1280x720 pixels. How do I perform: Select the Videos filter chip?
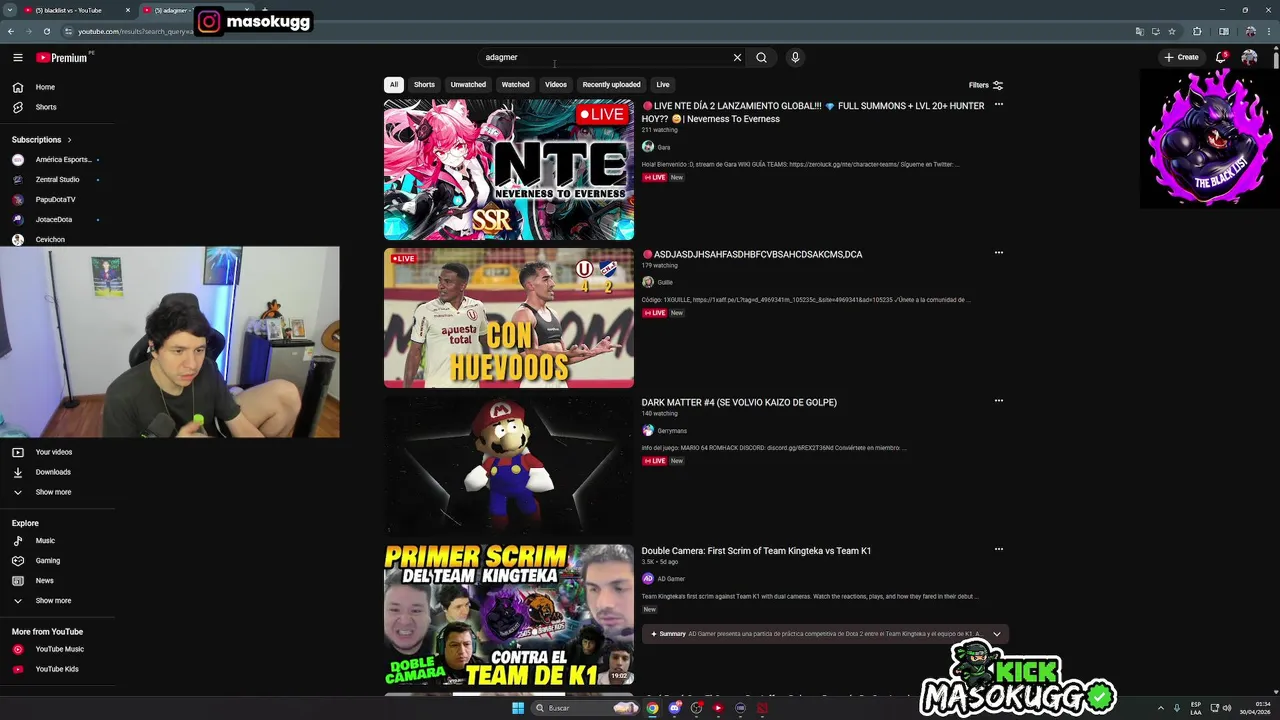[x=556, y=85]
